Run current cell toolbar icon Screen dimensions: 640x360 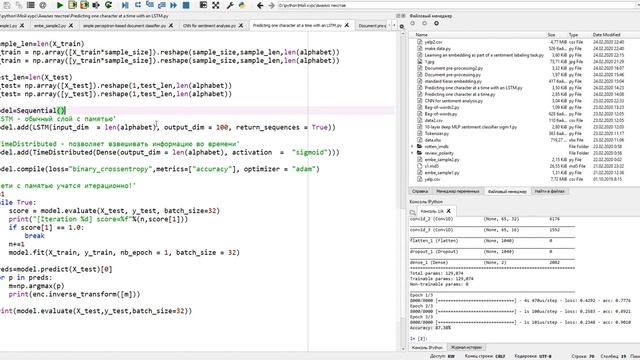72,5
